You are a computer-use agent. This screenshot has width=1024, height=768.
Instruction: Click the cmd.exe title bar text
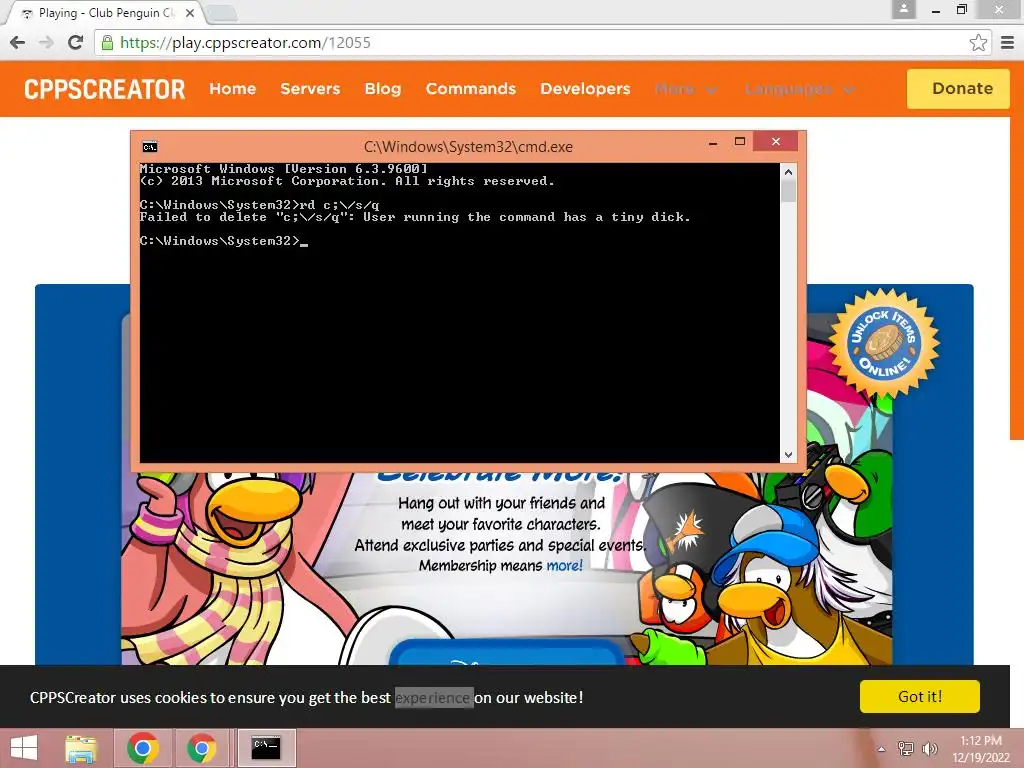[468, 147]
